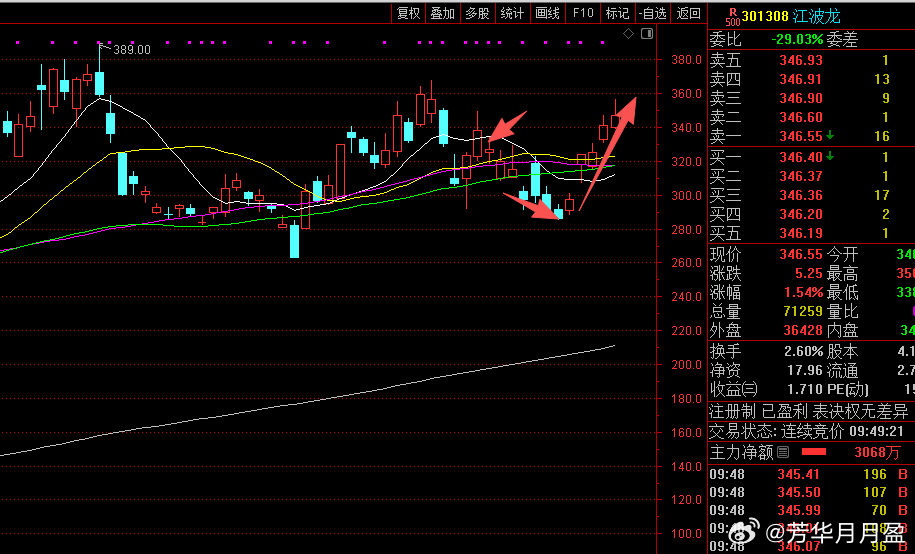Screen dimensions: 915x554
Task: Select 卖二 price 346.60
Action: [801, 117]
